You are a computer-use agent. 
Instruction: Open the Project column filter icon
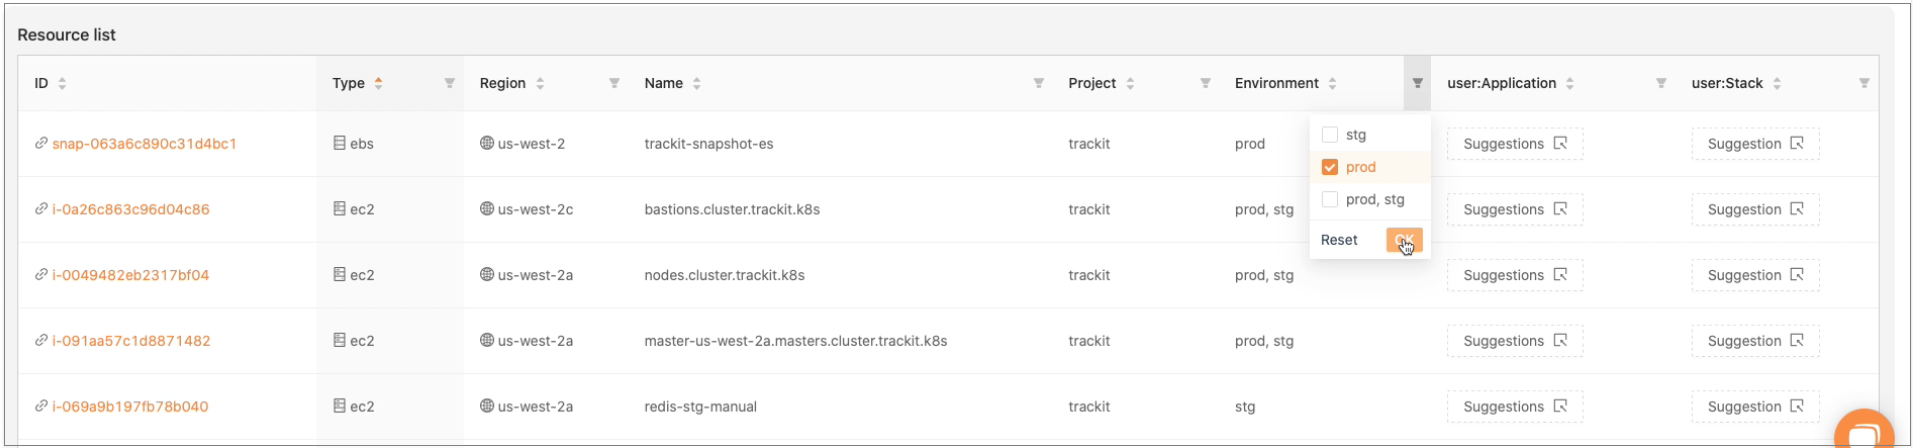pos(1205,83)
